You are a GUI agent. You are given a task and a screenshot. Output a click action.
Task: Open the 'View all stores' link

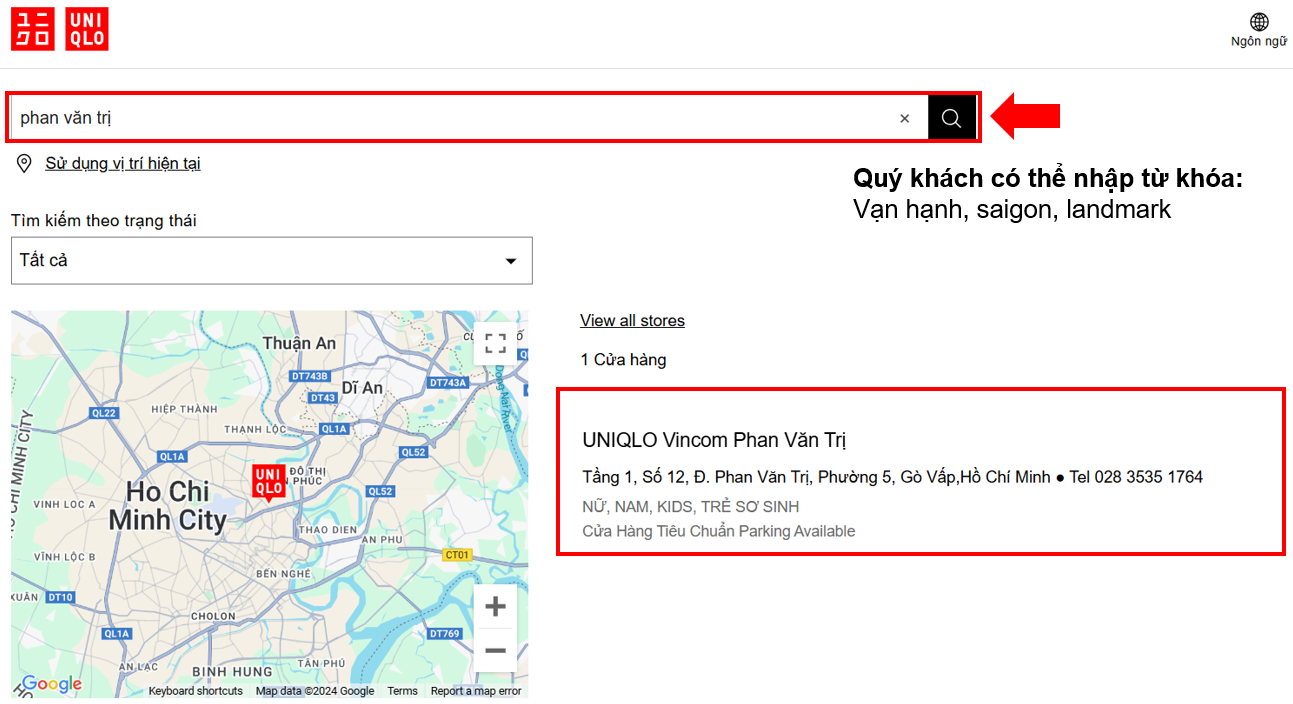pyautogui.click(x=632, y=321)
